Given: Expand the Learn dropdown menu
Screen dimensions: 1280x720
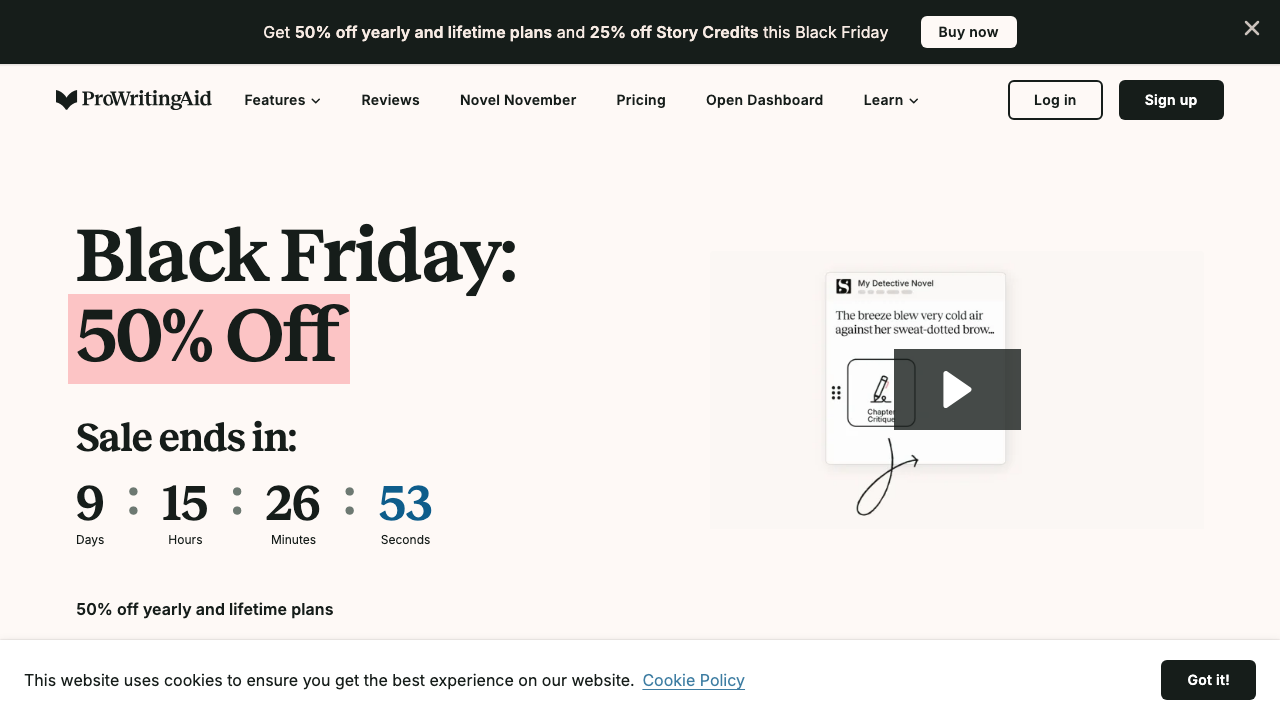Looking at the screenshot, I should [891, 100].
